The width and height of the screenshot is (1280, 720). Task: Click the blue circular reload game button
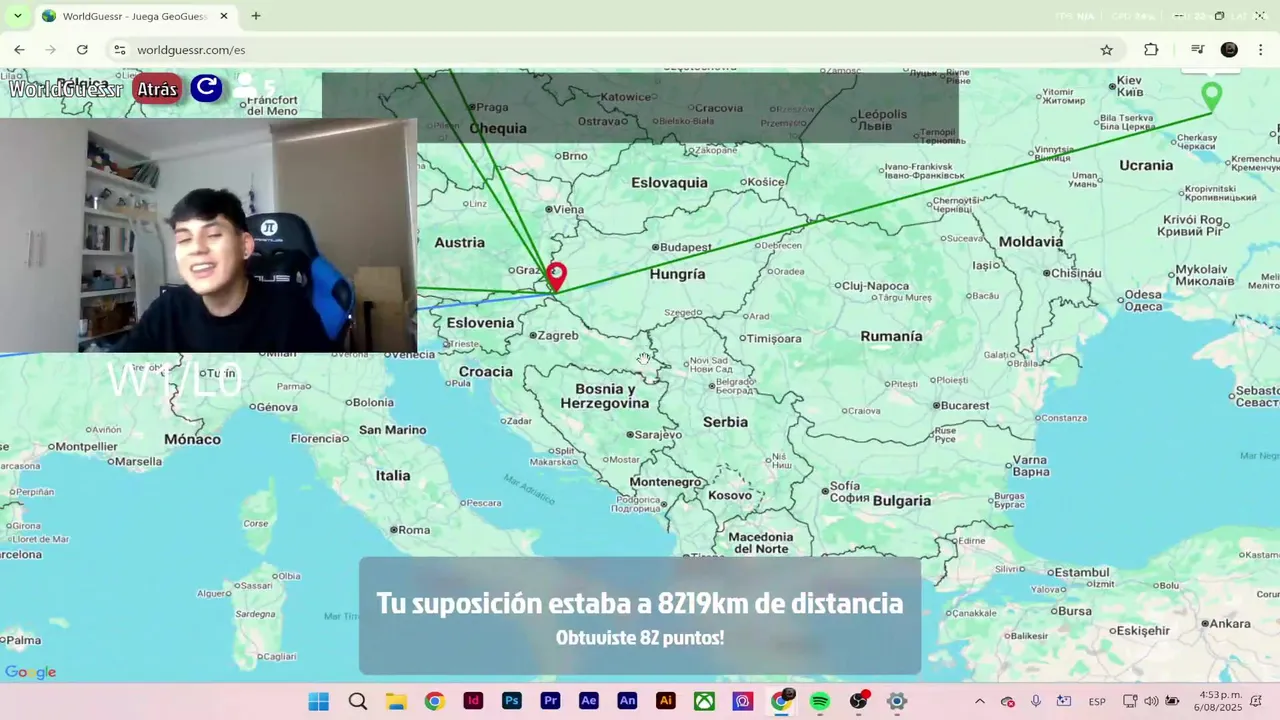click(x=207, y=88)
